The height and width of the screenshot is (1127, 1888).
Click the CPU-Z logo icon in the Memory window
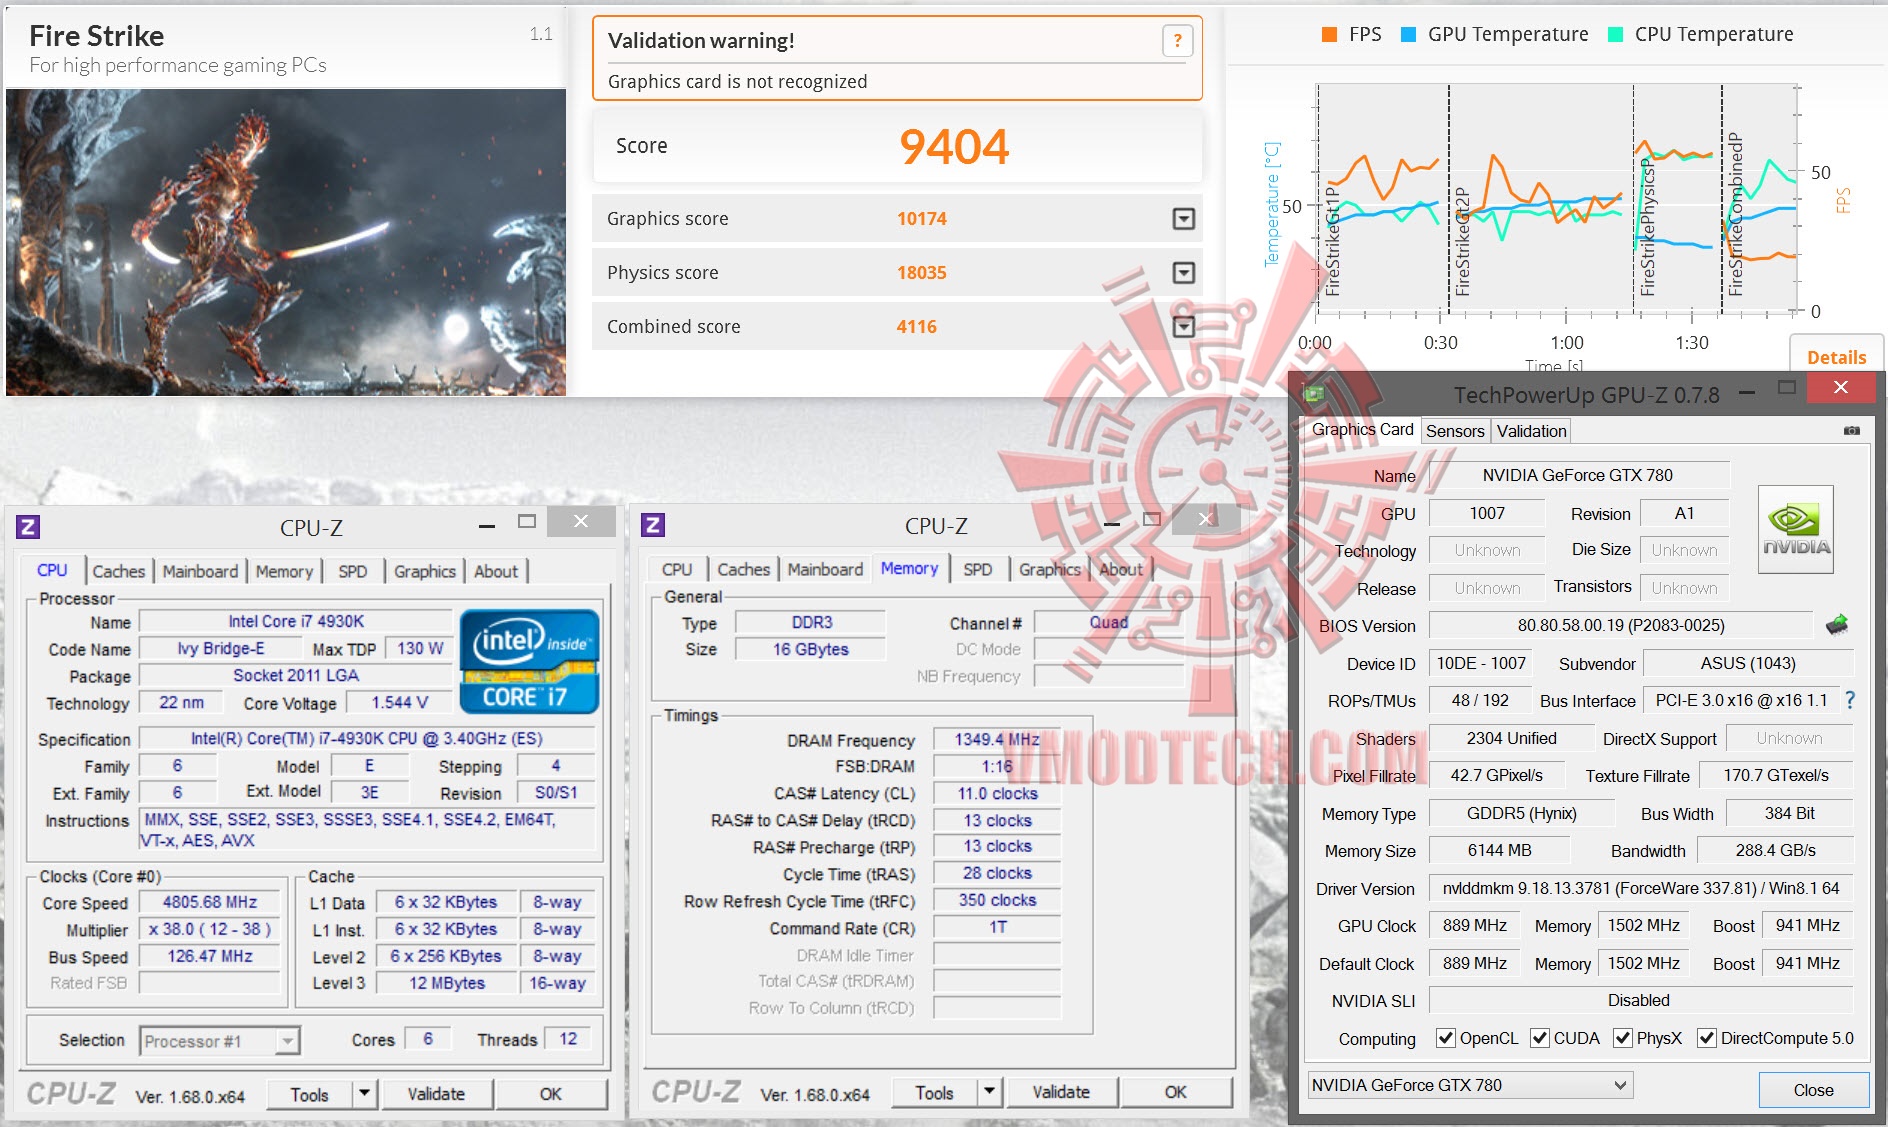pos(653,525)
